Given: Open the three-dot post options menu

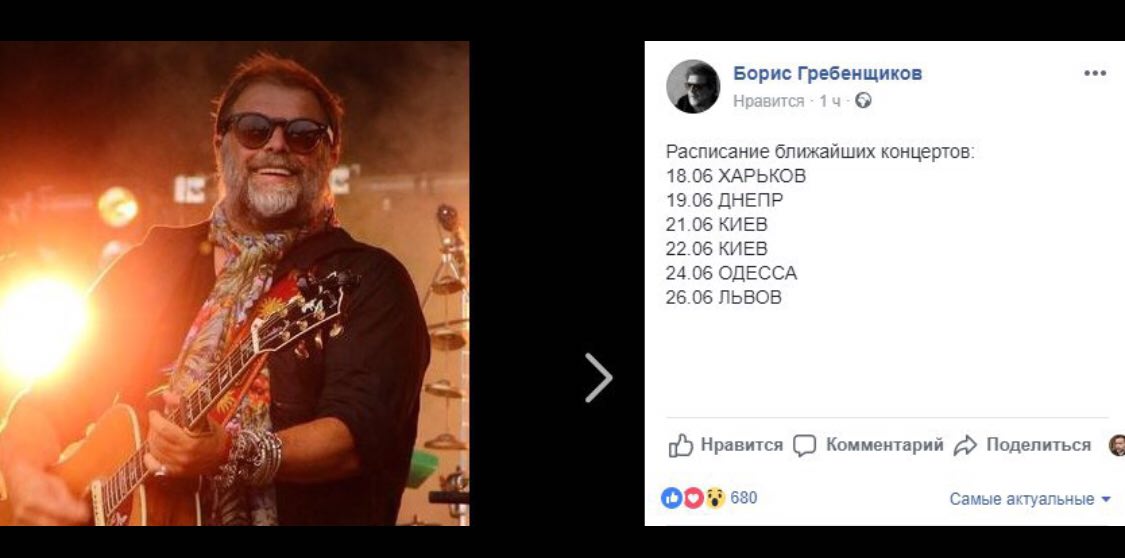Looking at the screenshot, I should click(x=1095, y=74).
